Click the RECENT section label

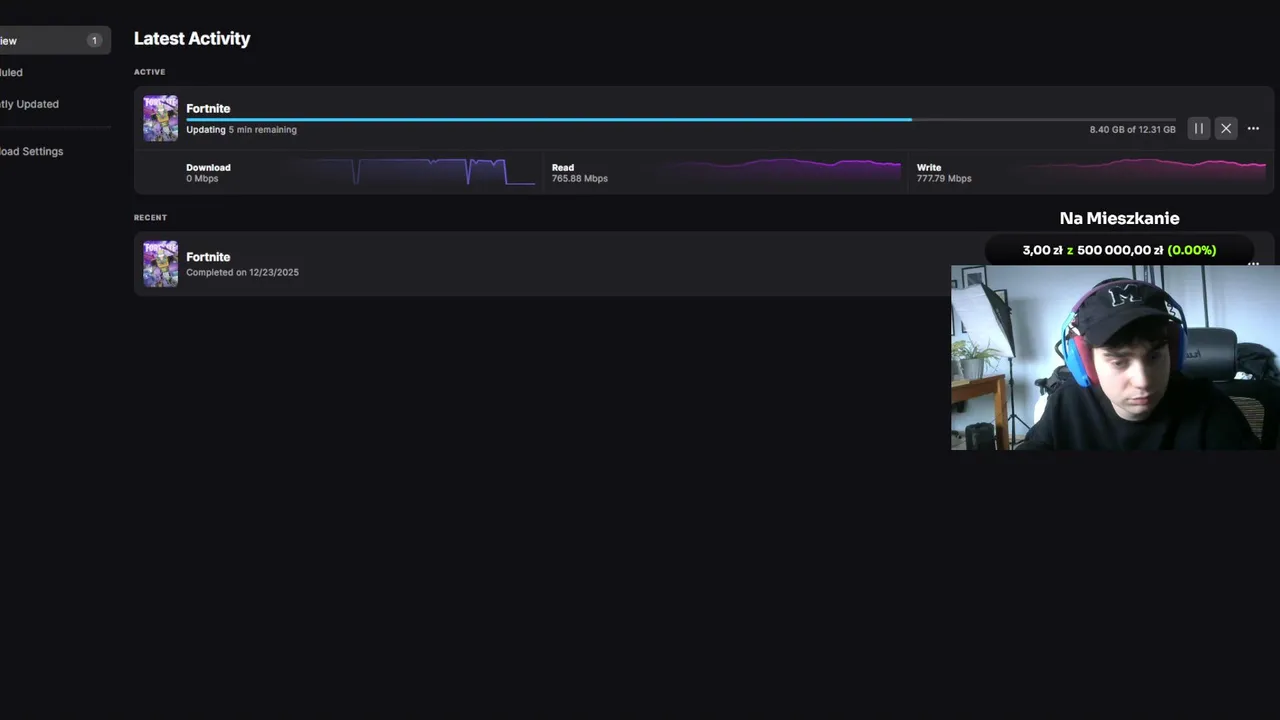(x=150, y=217)
